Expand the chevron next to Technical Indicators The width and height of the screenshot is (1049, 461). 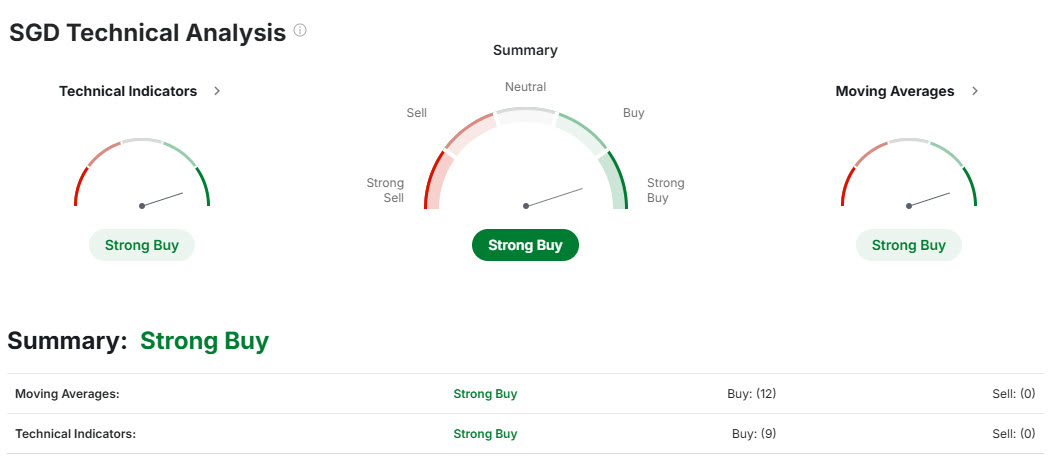coord(217,91)
